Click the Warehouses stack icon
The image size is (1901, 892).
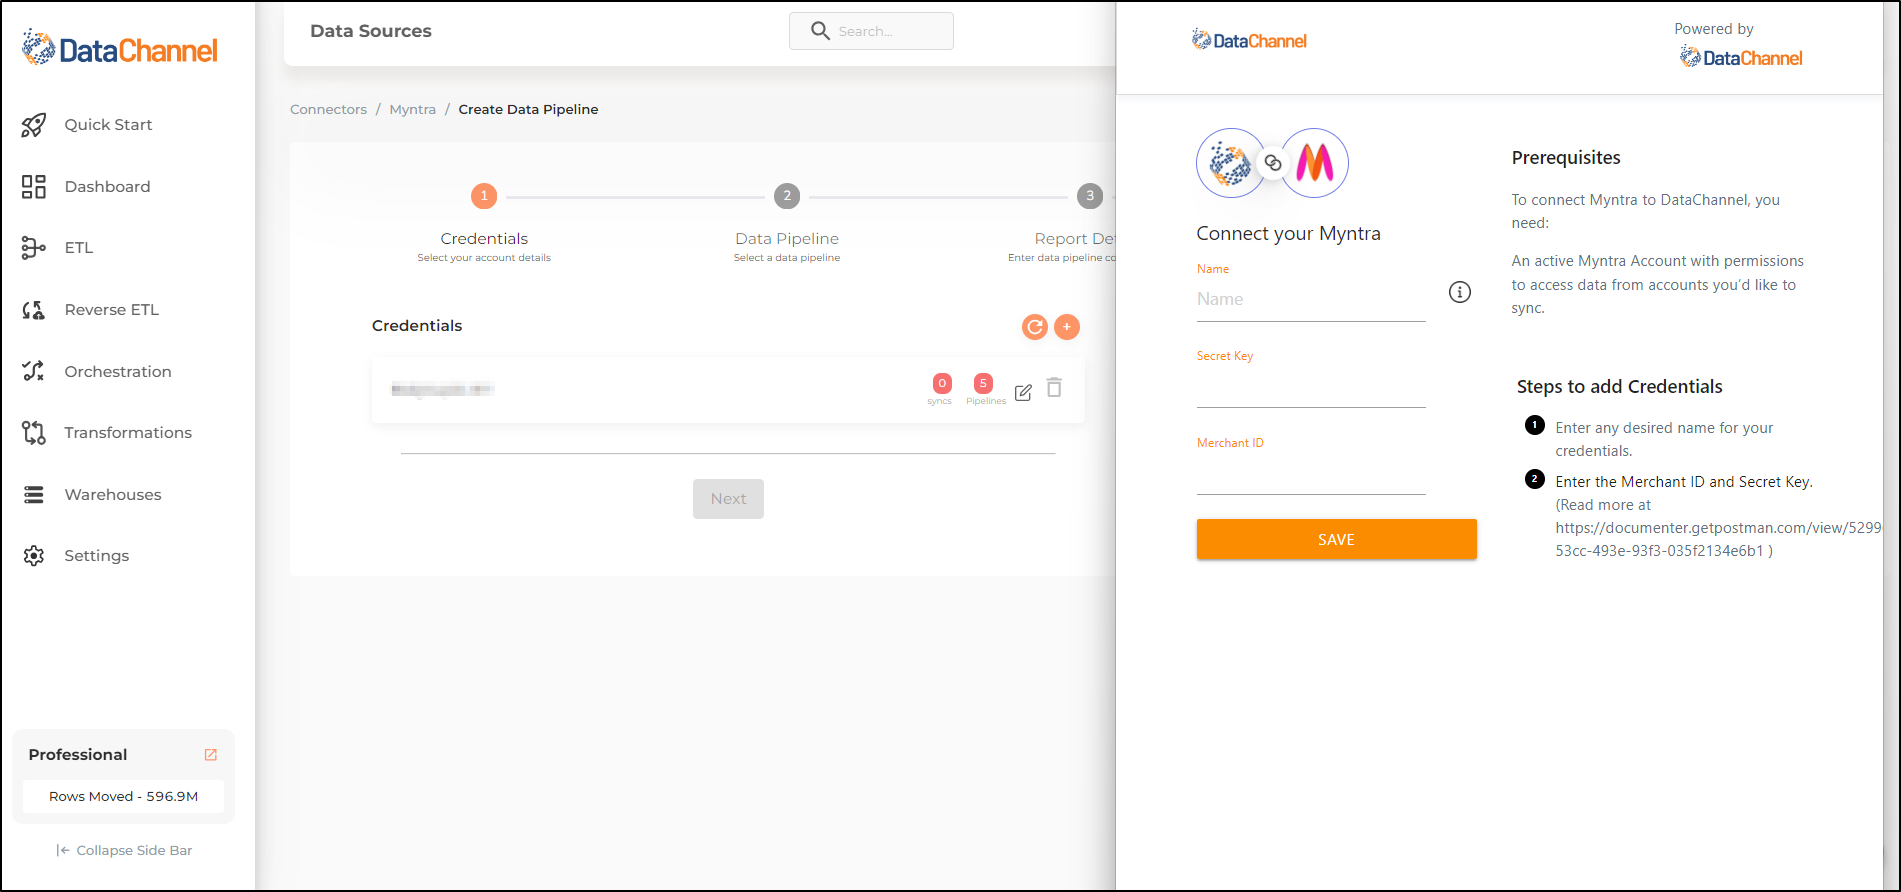(34, 495)
